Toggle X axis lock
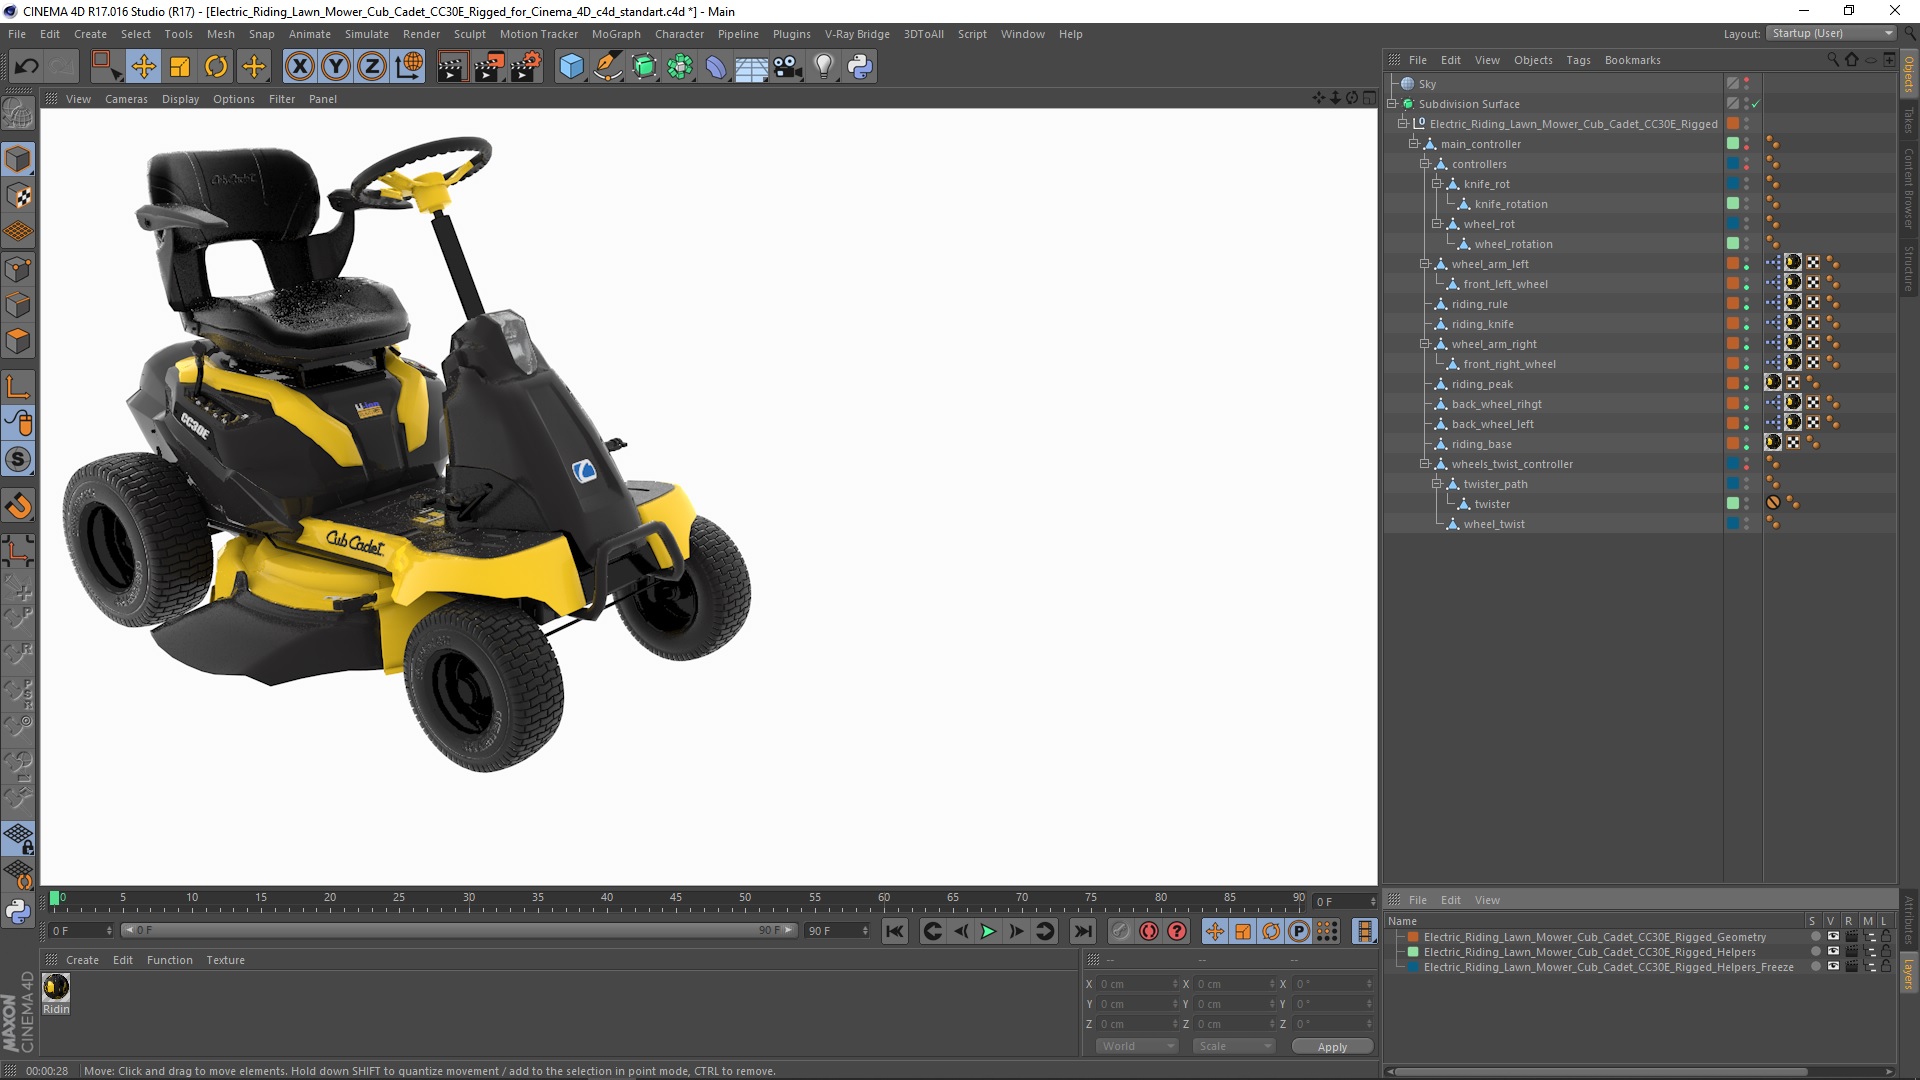 (299, 67)
